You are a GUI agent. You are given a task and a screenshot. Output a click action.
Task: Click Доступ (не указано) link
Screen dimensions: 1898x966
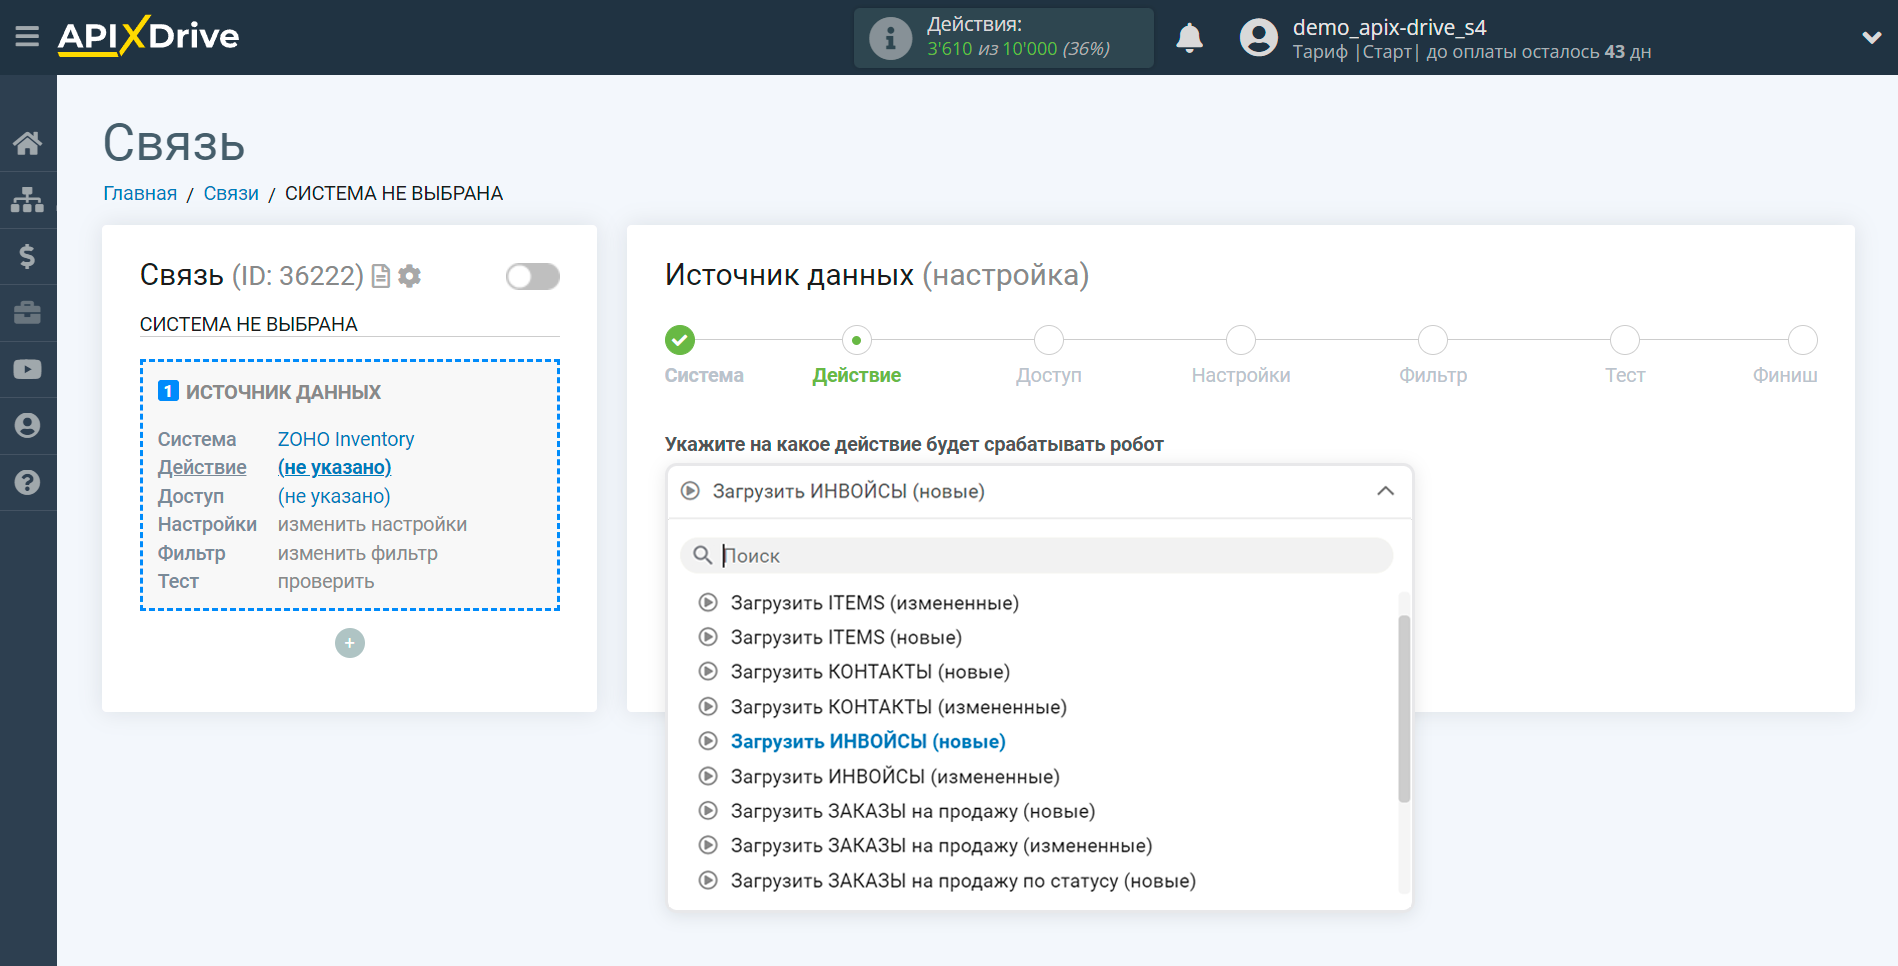point(334,496)
